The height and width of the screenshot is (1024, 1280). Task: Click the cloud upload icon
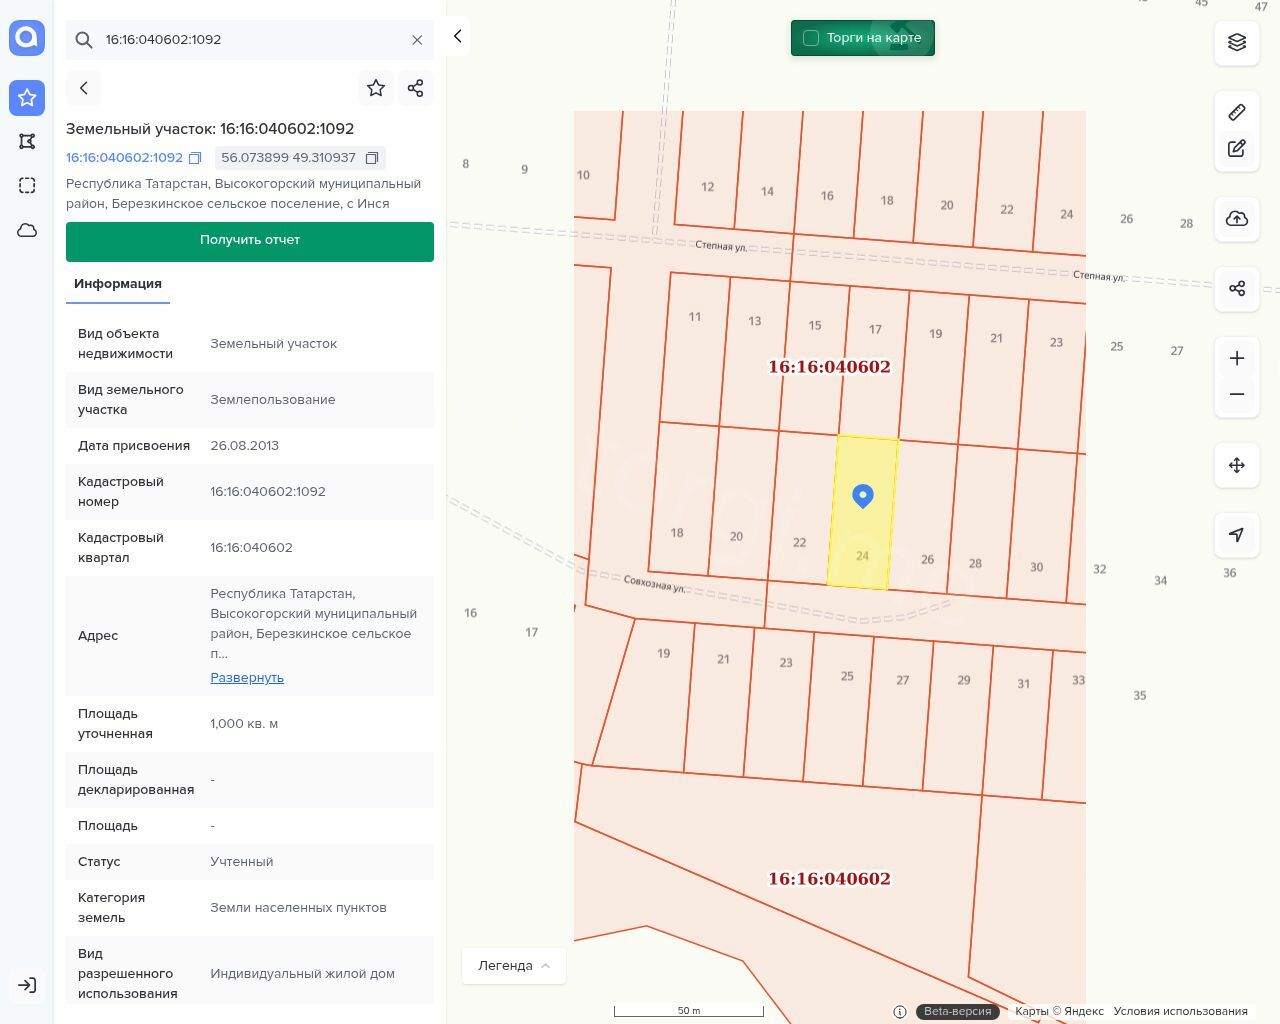pyautogui.click(x=1237, y=219)
